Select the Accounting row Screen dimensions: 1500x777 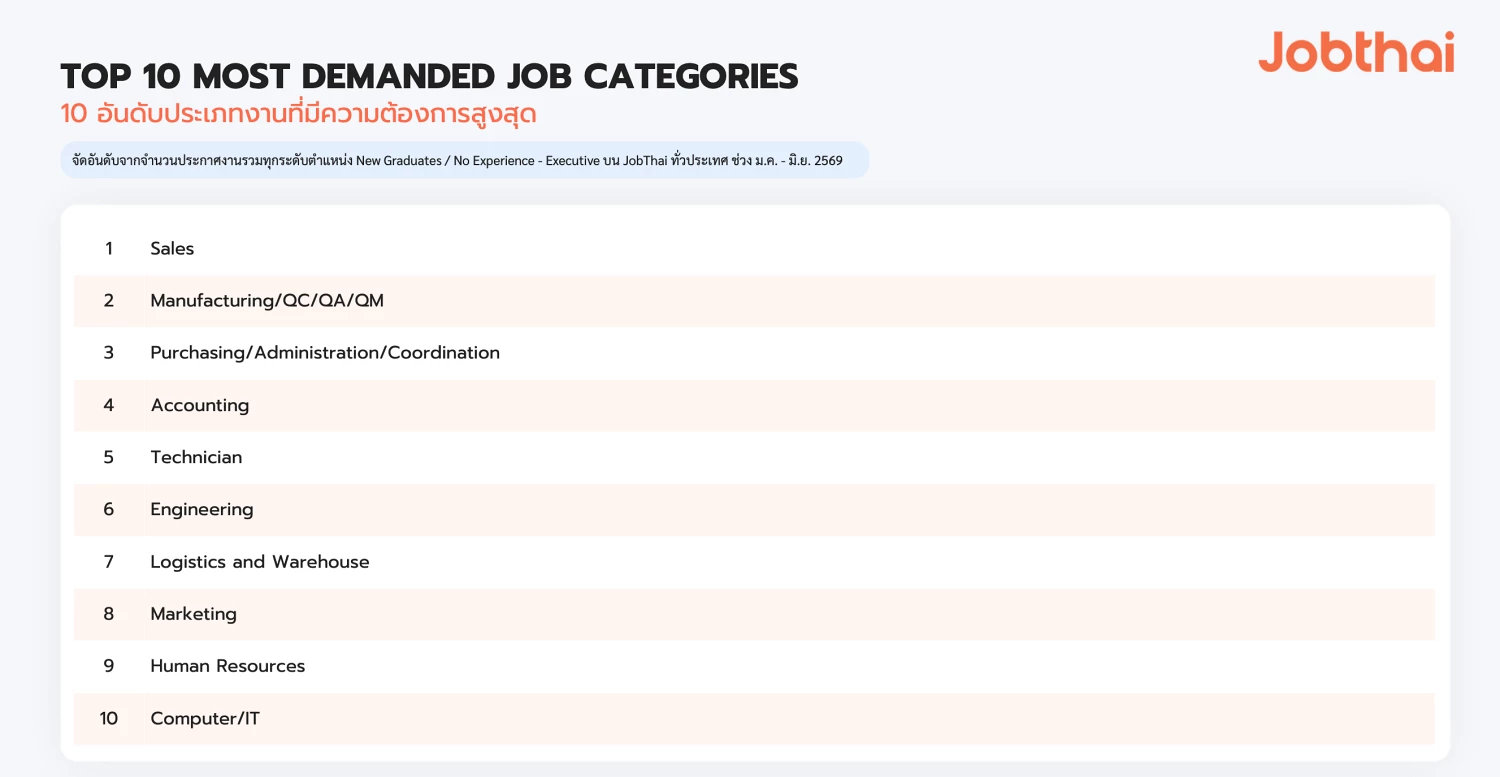point(754,405)
